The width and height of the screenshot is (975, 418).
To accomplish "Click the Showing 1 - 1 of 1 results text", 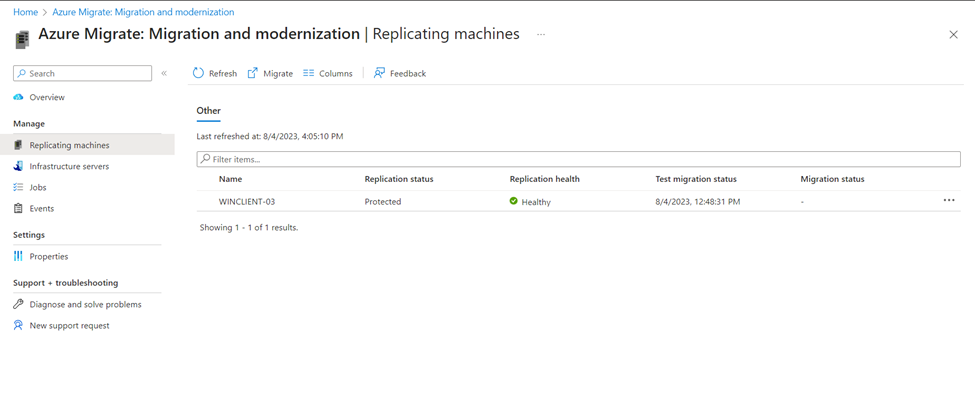I will tap(249, 228).
